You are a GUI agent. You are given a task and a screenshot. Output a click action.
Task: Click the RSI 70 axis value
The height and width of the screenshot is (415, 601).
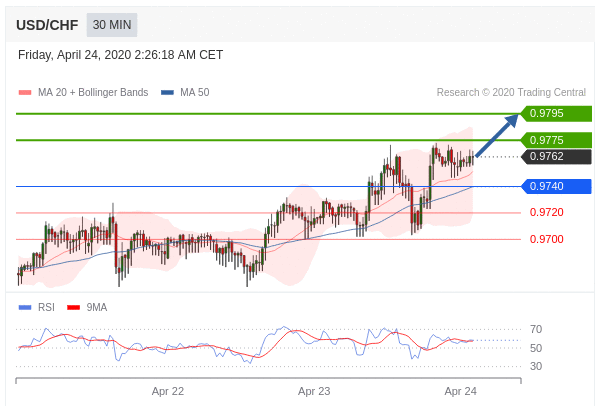coord(536,329)
